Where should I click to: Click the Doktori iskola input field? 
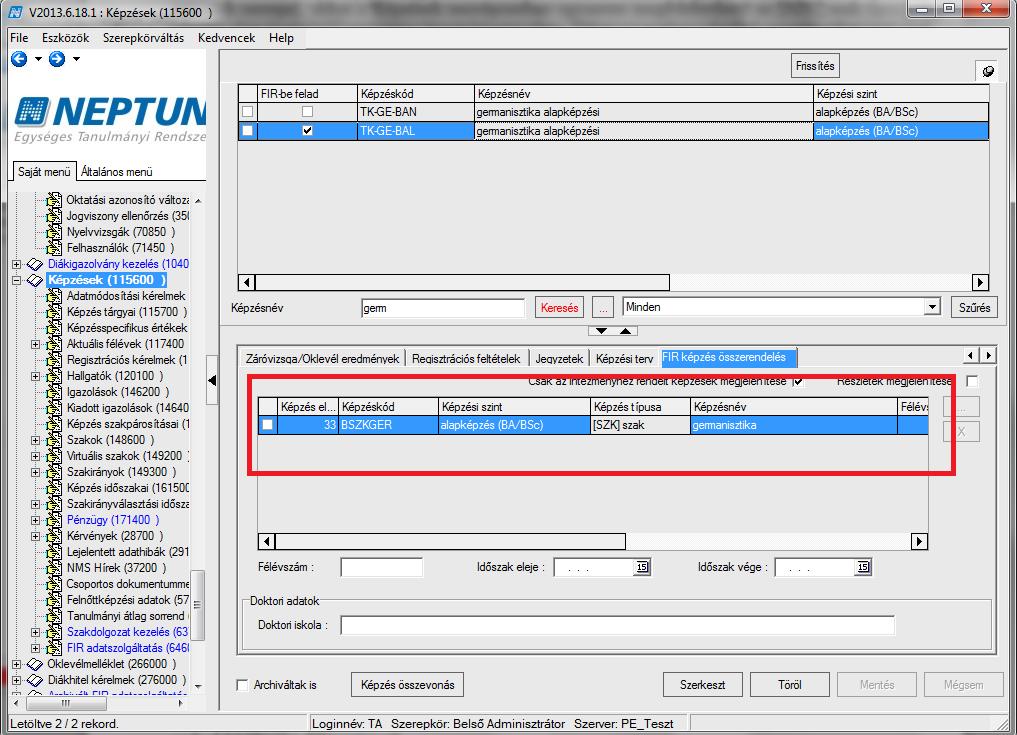(x=617, y=625)
